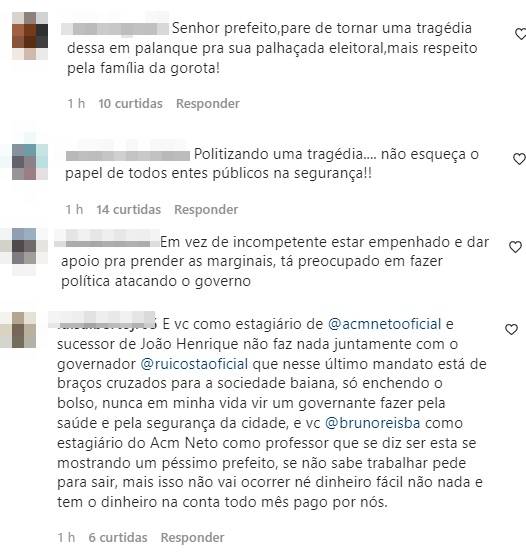Open the @ruicostaoficial mention link
This screenshot has width=526, height=552.
click(194, 364)
